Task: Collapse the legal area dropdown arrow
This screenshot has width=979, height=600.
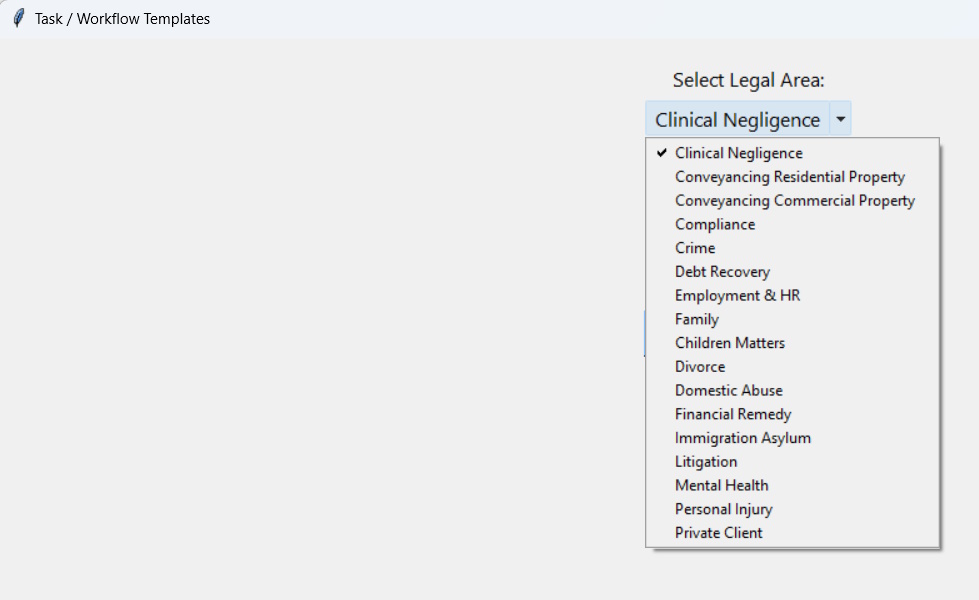Action: (x=841, y=120)
